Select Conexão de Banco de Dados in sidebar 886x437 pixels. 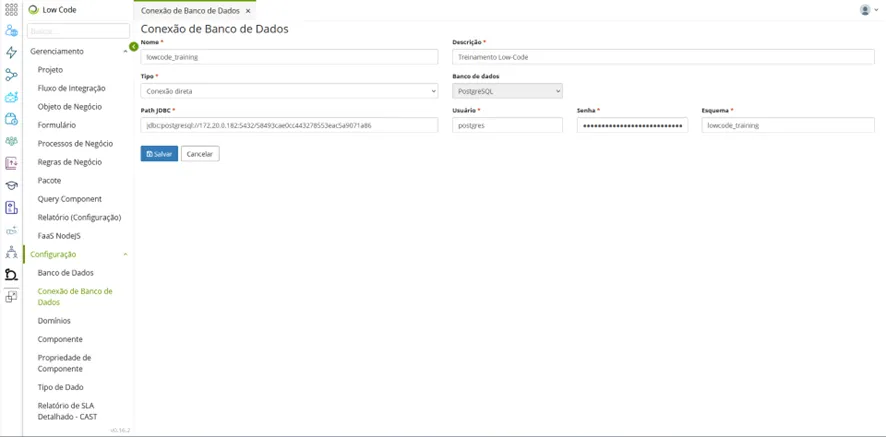point(75,297)
